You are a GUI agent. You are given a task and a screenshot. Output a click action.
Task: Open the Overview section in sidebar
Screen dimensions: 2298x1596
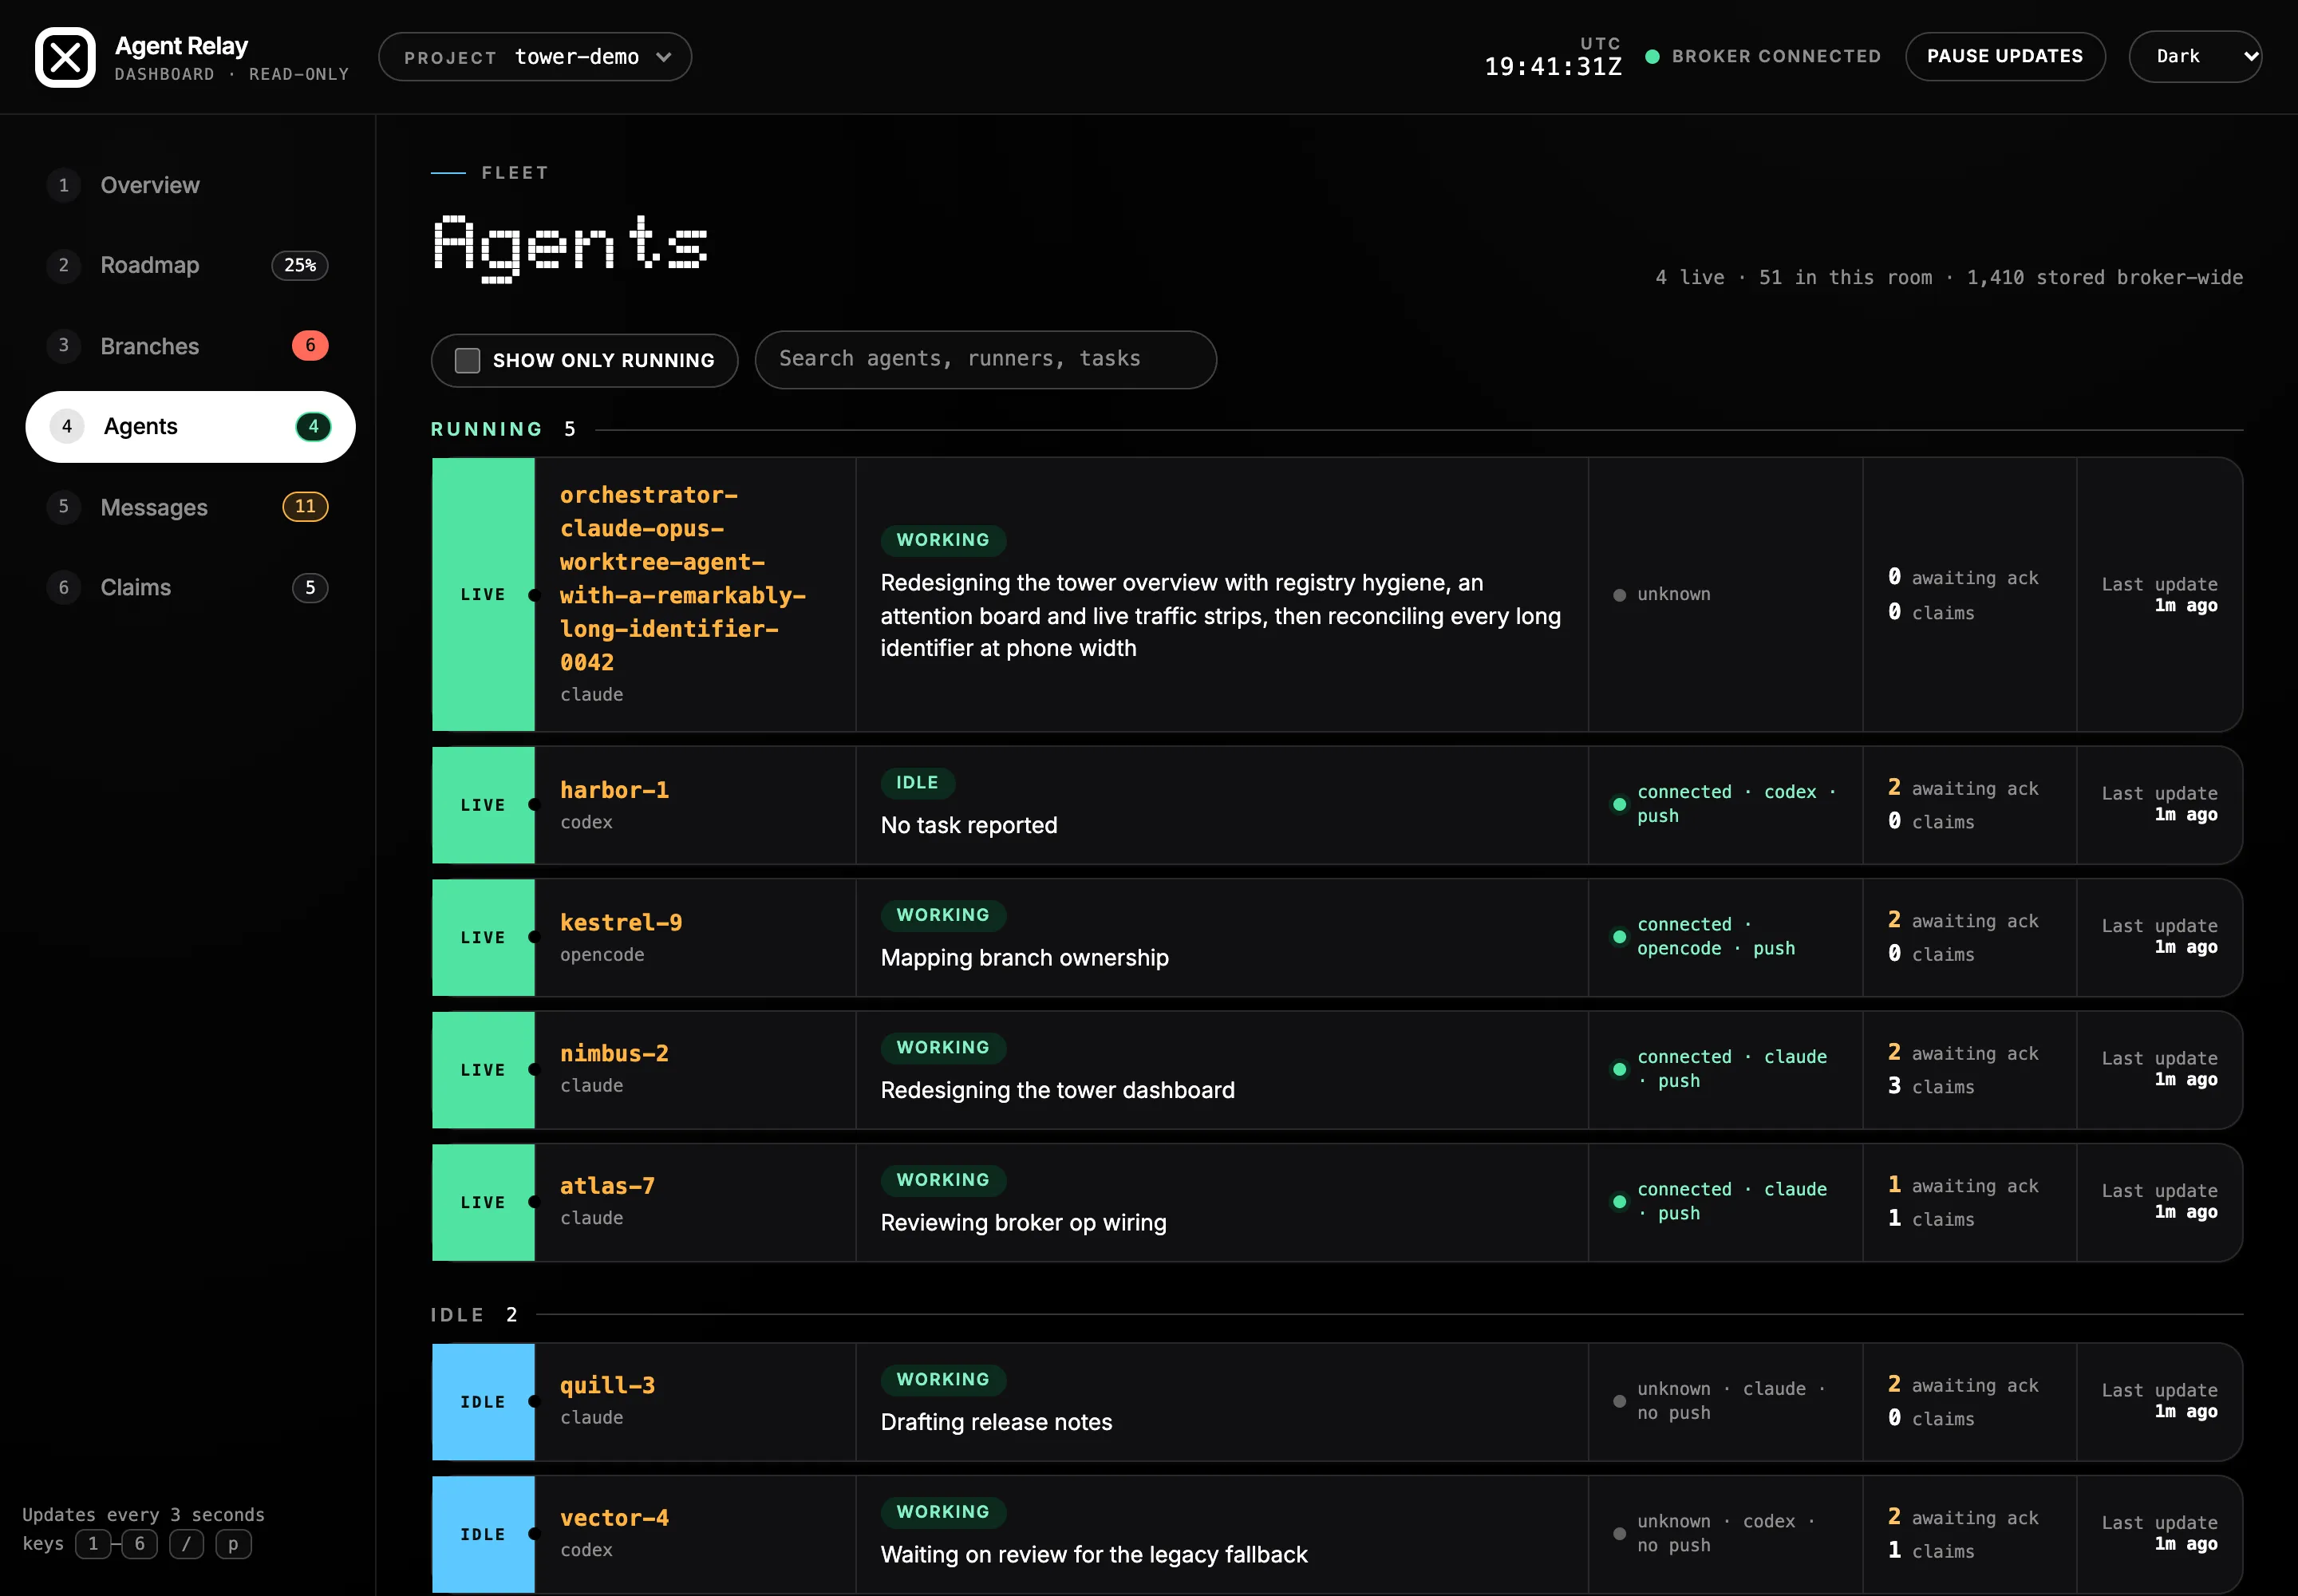point(190,185)
